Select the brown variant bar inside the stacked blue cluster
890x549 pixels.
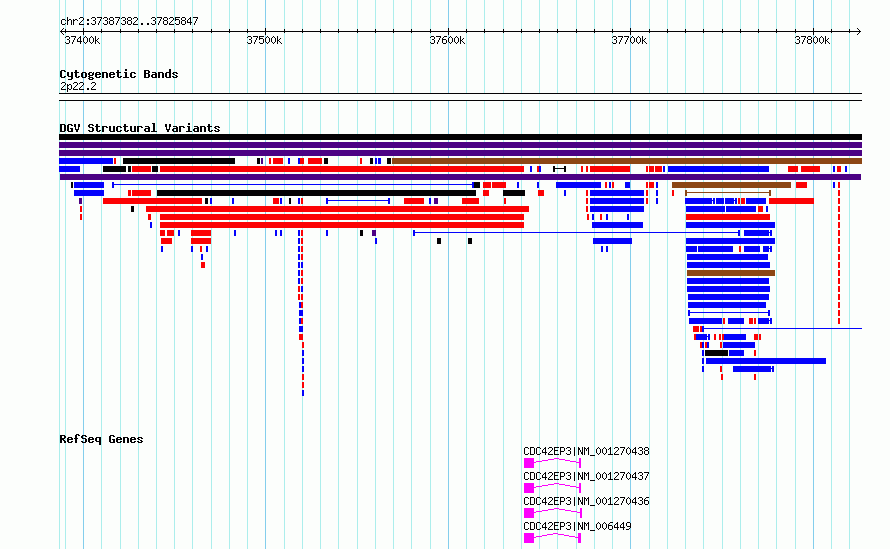point(731,273)
